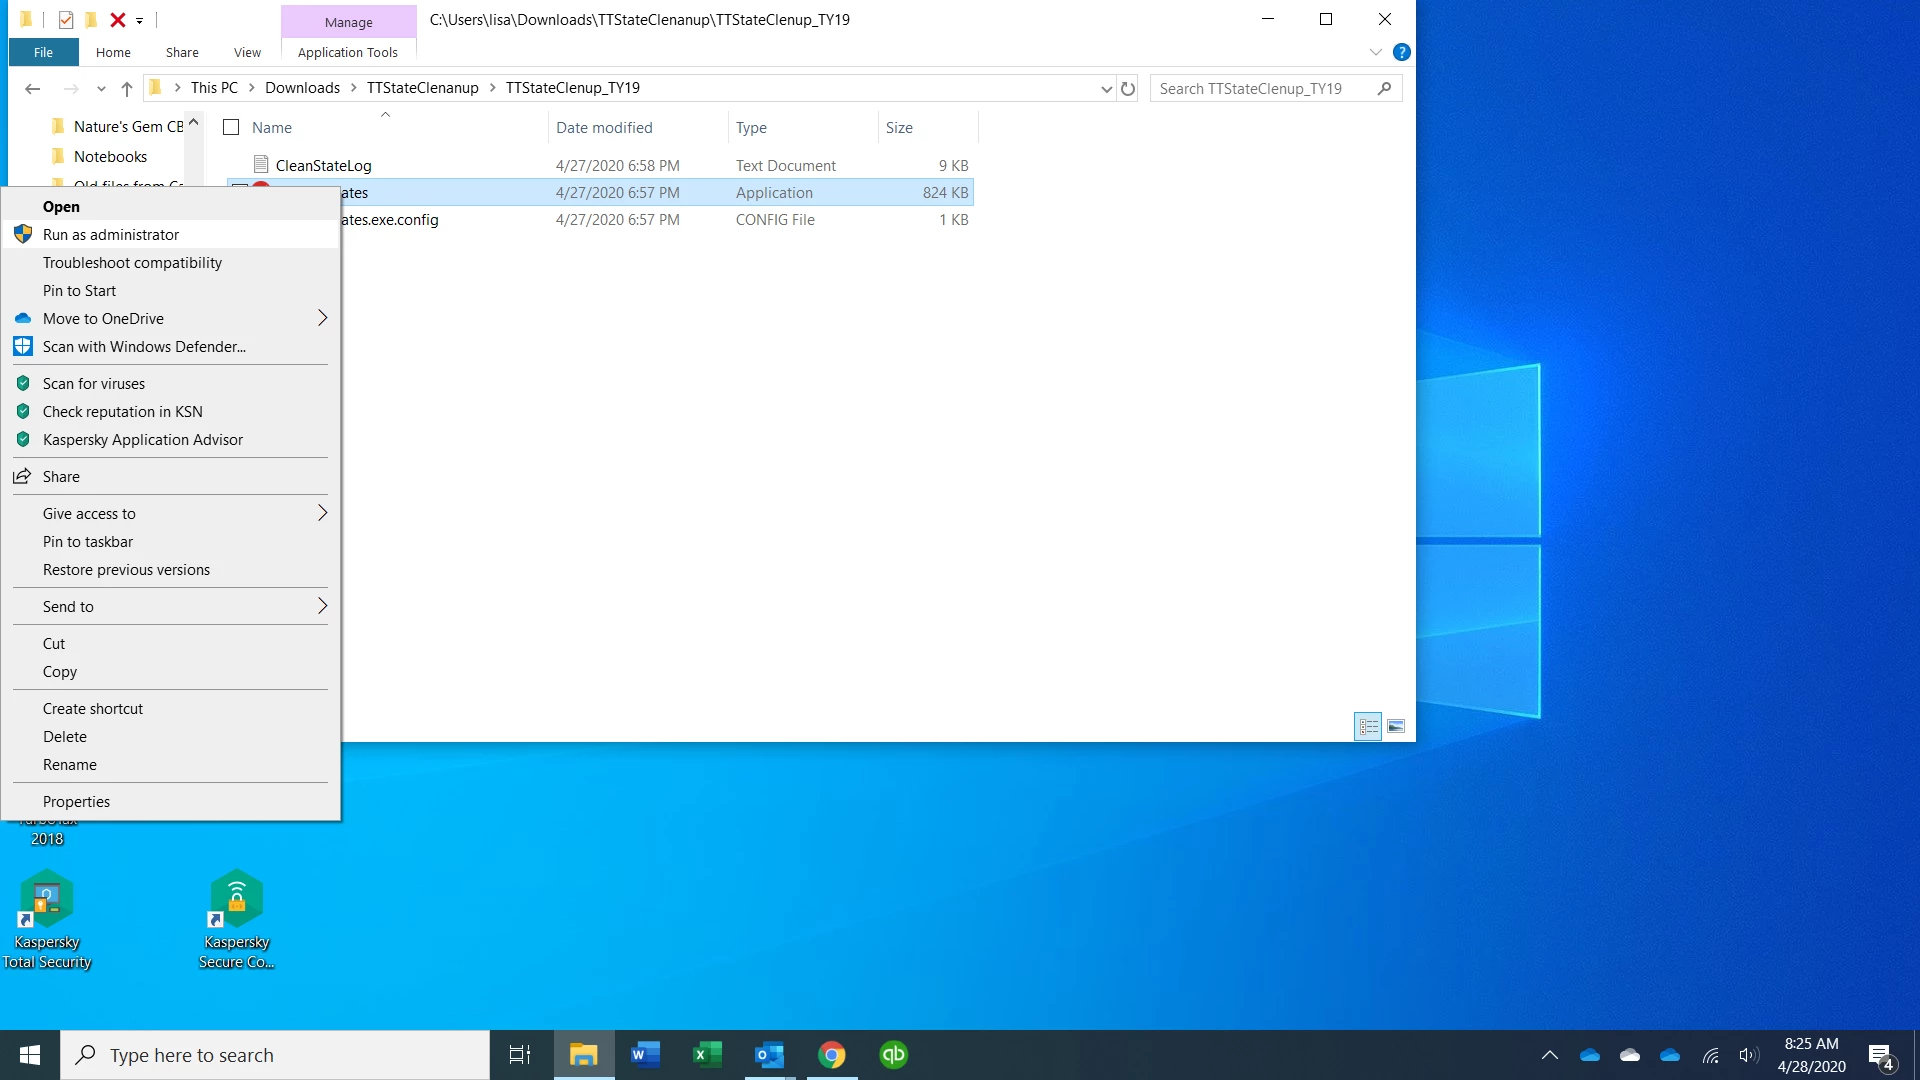Image resolution: width=1920 pixels, height=1080 pixels.
Task: Choose Rename from the context menu
Action: click(x=171, y=765)
